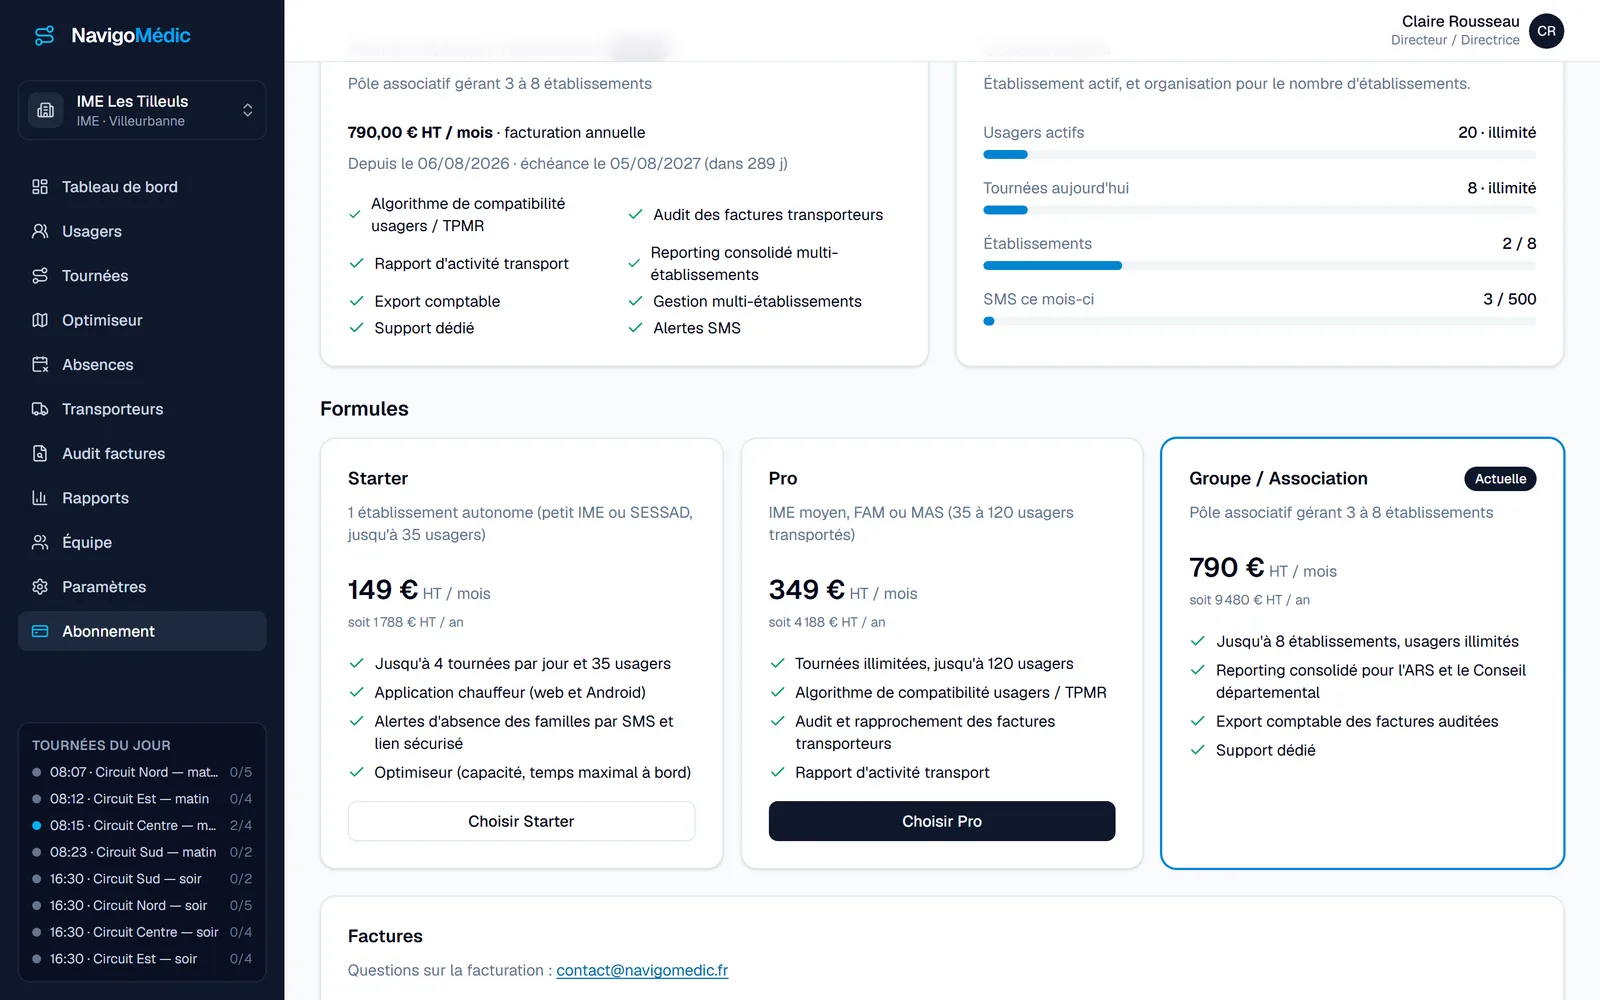Click the Actuelle badge on Groupe plan
This screenshot has width=1600, height=1000.
click(x=1500, y=479)
